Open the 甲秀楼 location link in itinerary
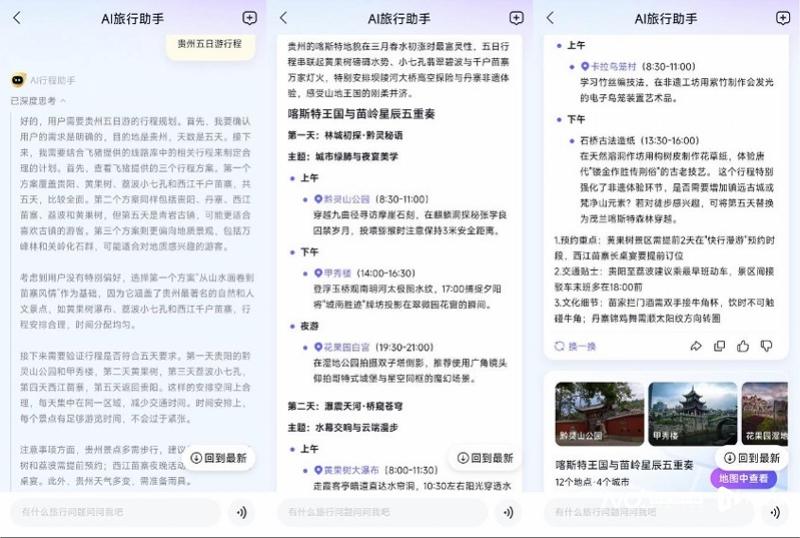Viewport: 800px width, 538px height. coord(333,273)
